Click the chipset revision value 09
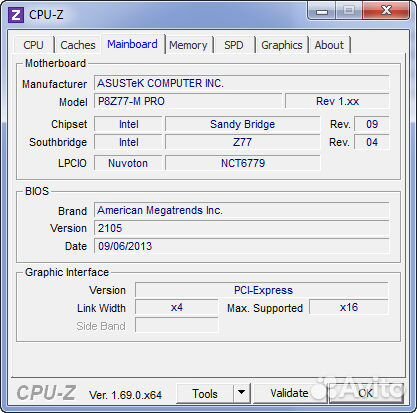 point(372,124)
